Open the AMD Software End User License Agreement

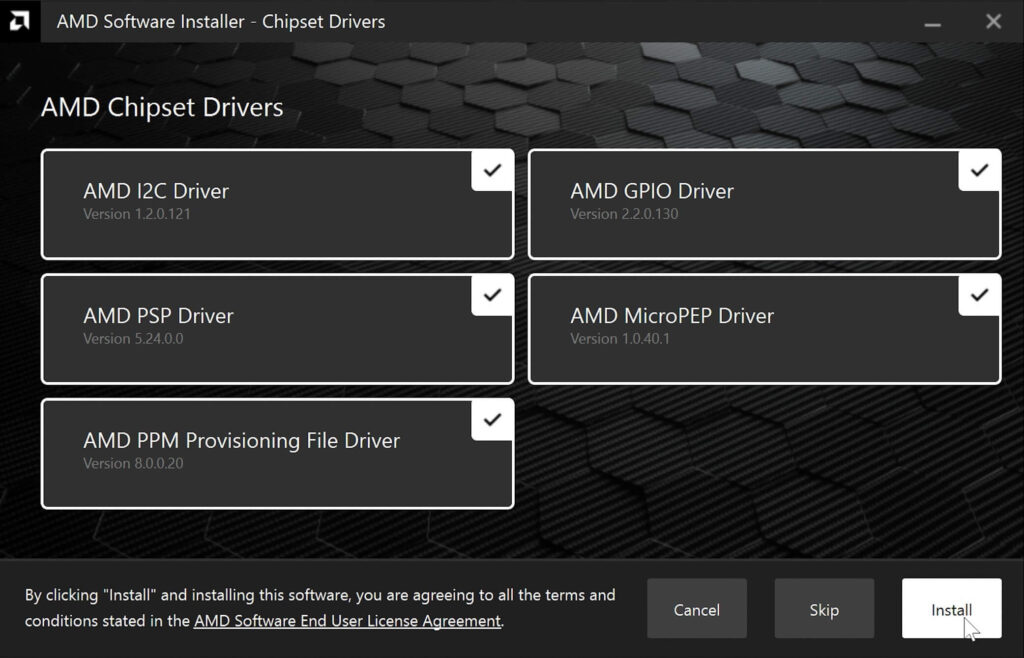click(347, 620)
